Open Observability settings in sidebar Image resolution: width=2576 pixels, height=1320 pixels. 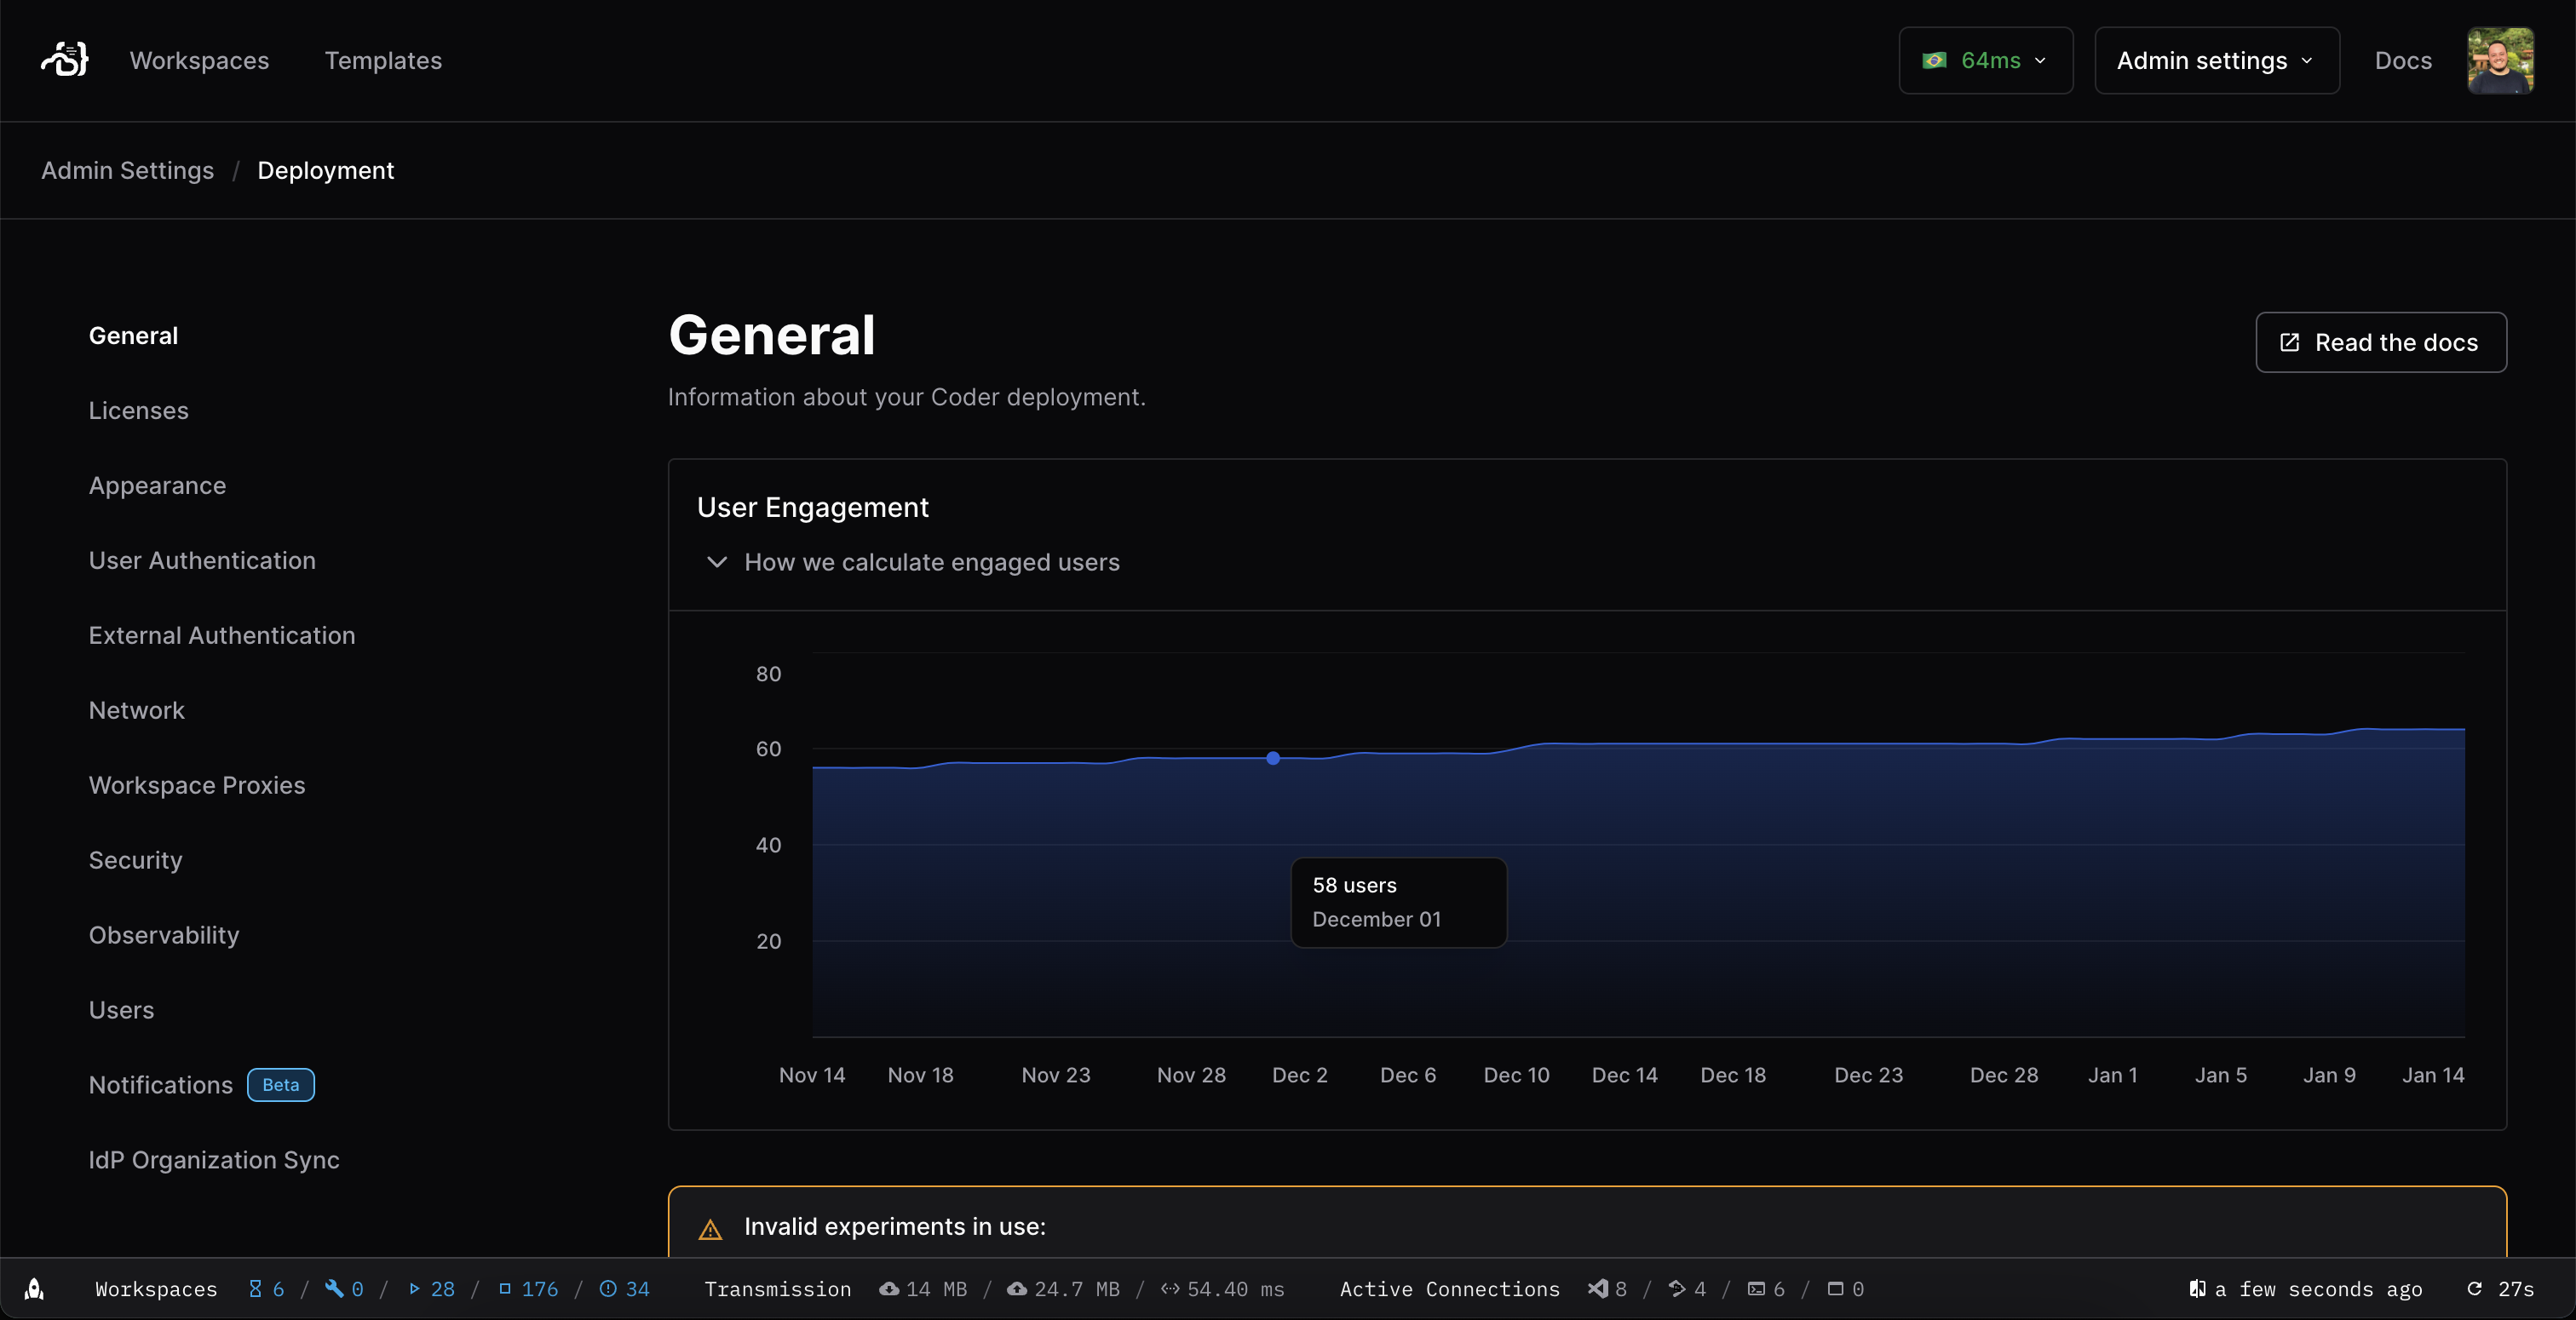click(x=164, y=936)
